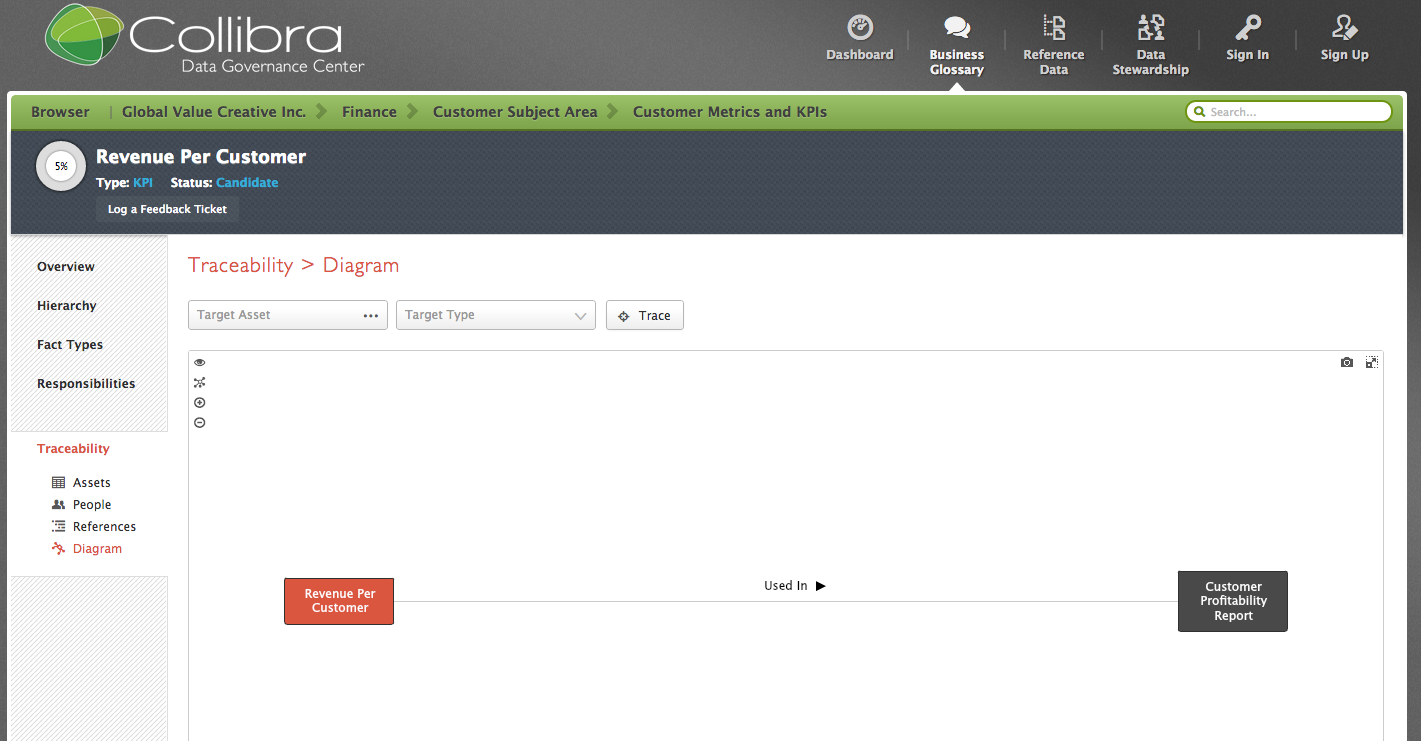Expand the Target Type dropdown
This screenshot has width=1421, height=741.
click(x=496, y=315)
